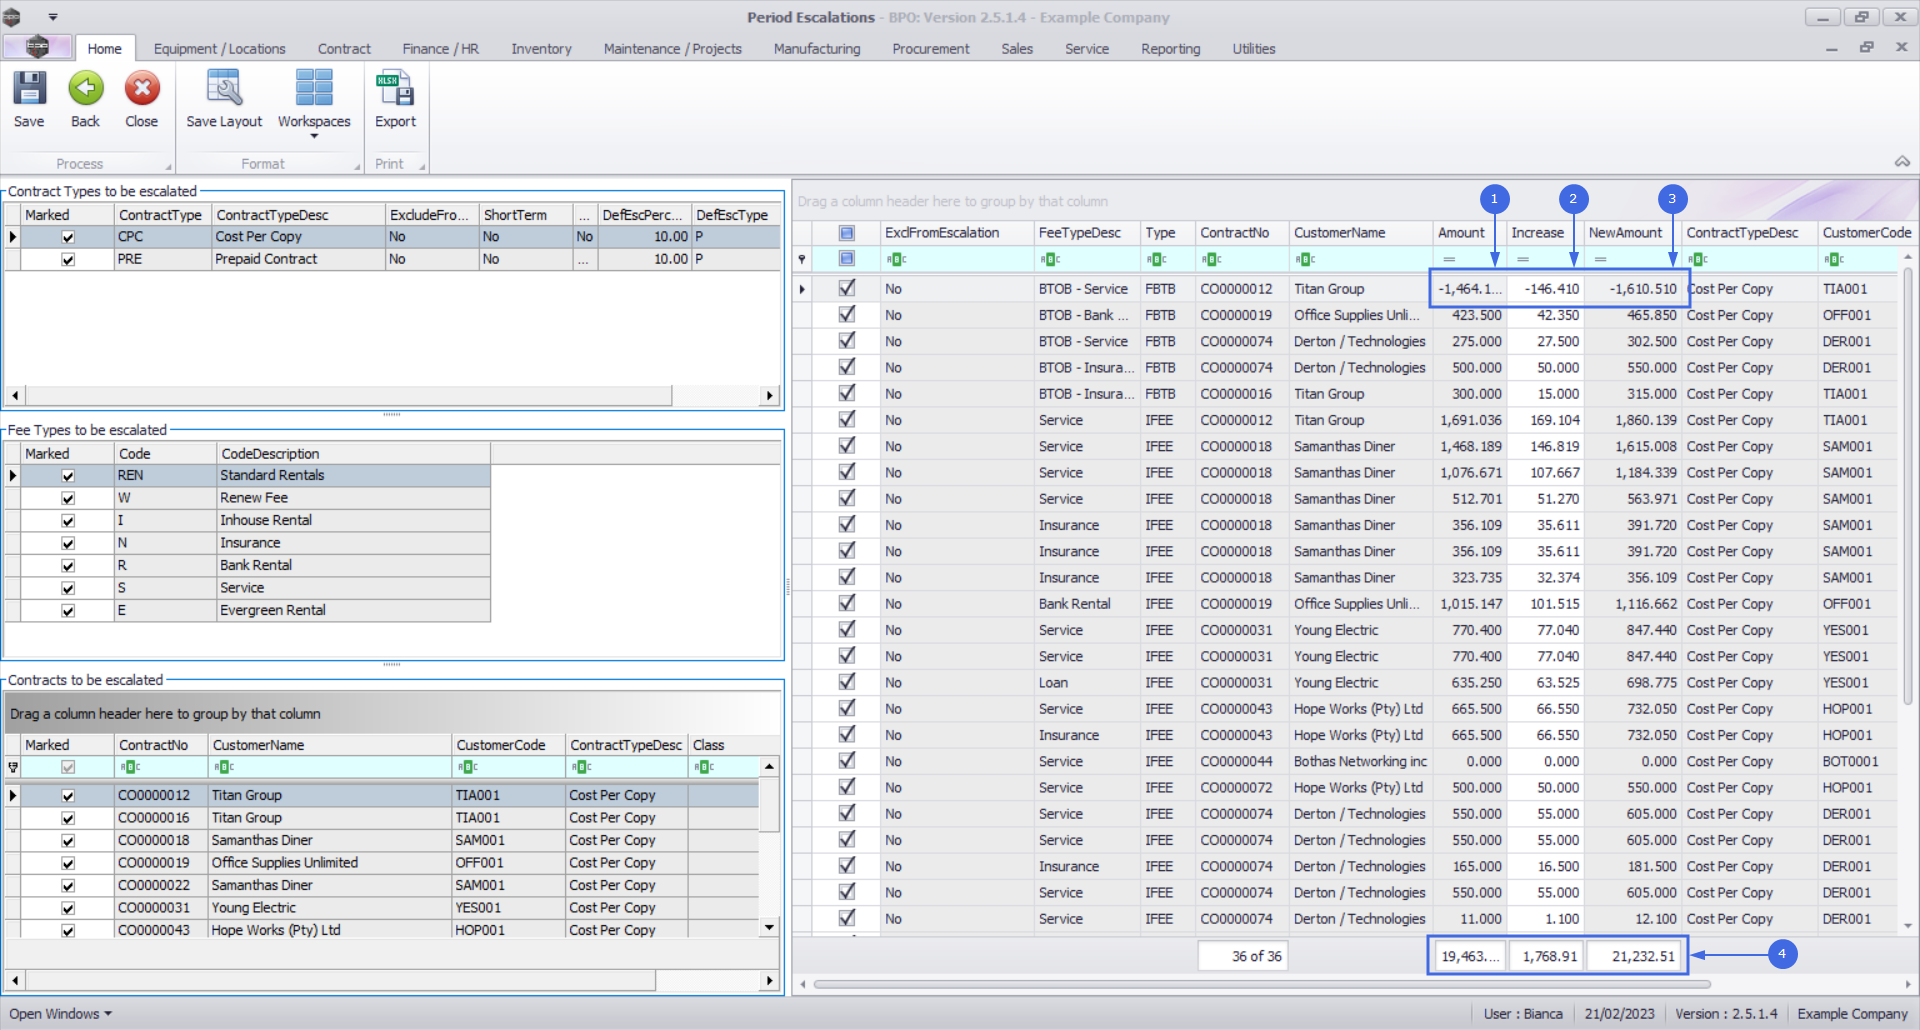The width and height of the screenshot is (1920, 1030).
Task: Collapse the ribbon using the chevron icon
Action: [1902, 161]
